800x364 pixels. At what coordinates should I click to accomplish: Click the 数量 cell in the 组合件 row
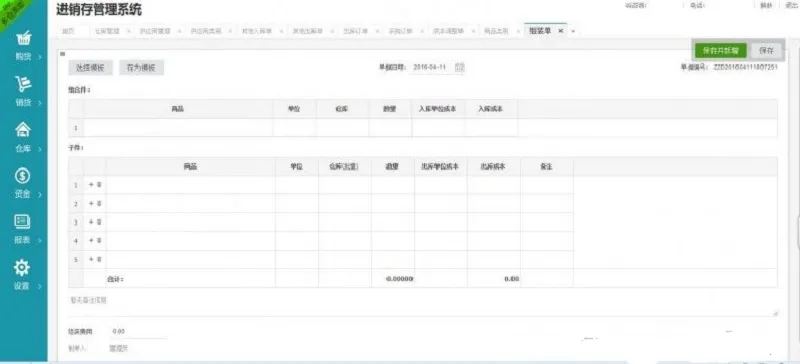point(390,128)
